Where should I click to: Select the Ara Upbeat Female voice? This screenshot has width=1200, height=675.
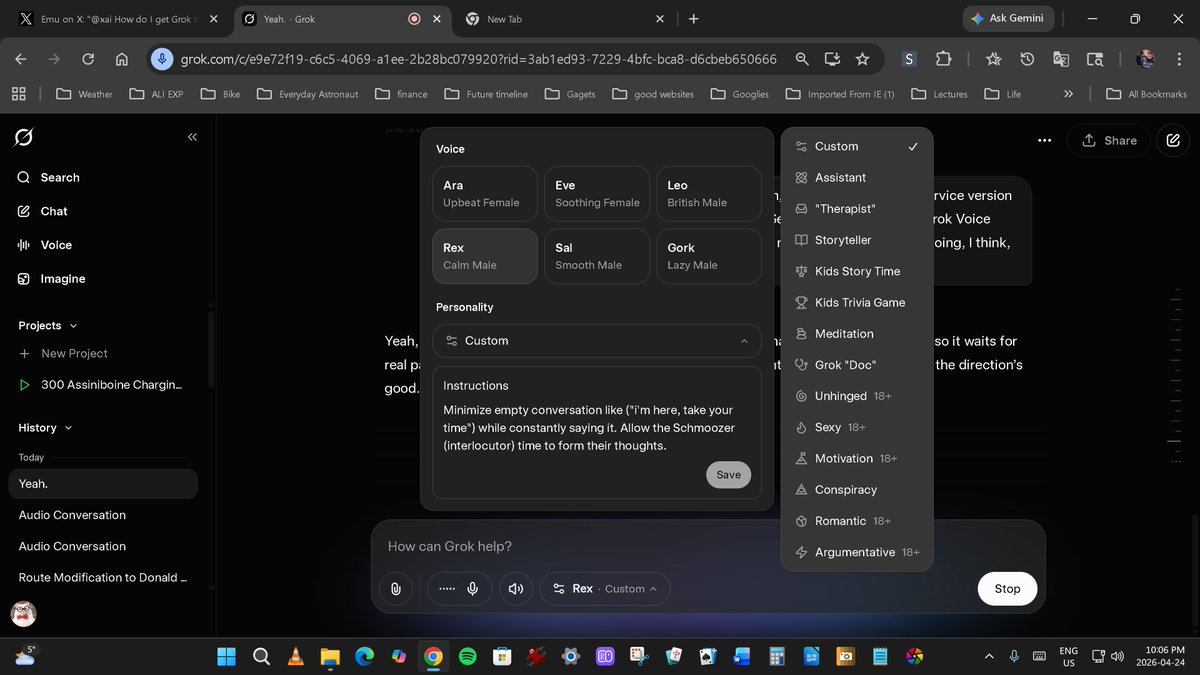(485, 193)
